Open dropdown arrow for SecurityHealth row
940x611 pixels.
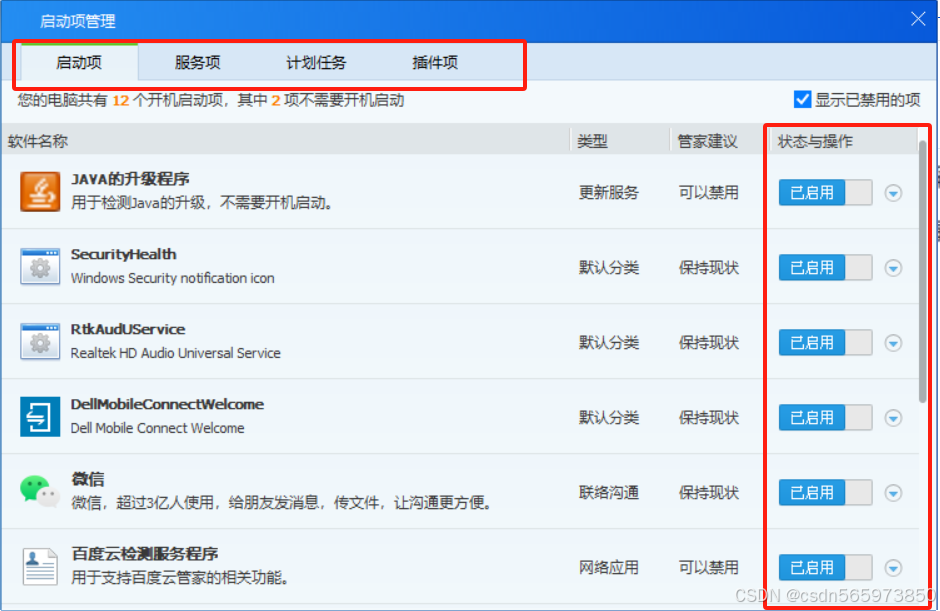(893, 268)
